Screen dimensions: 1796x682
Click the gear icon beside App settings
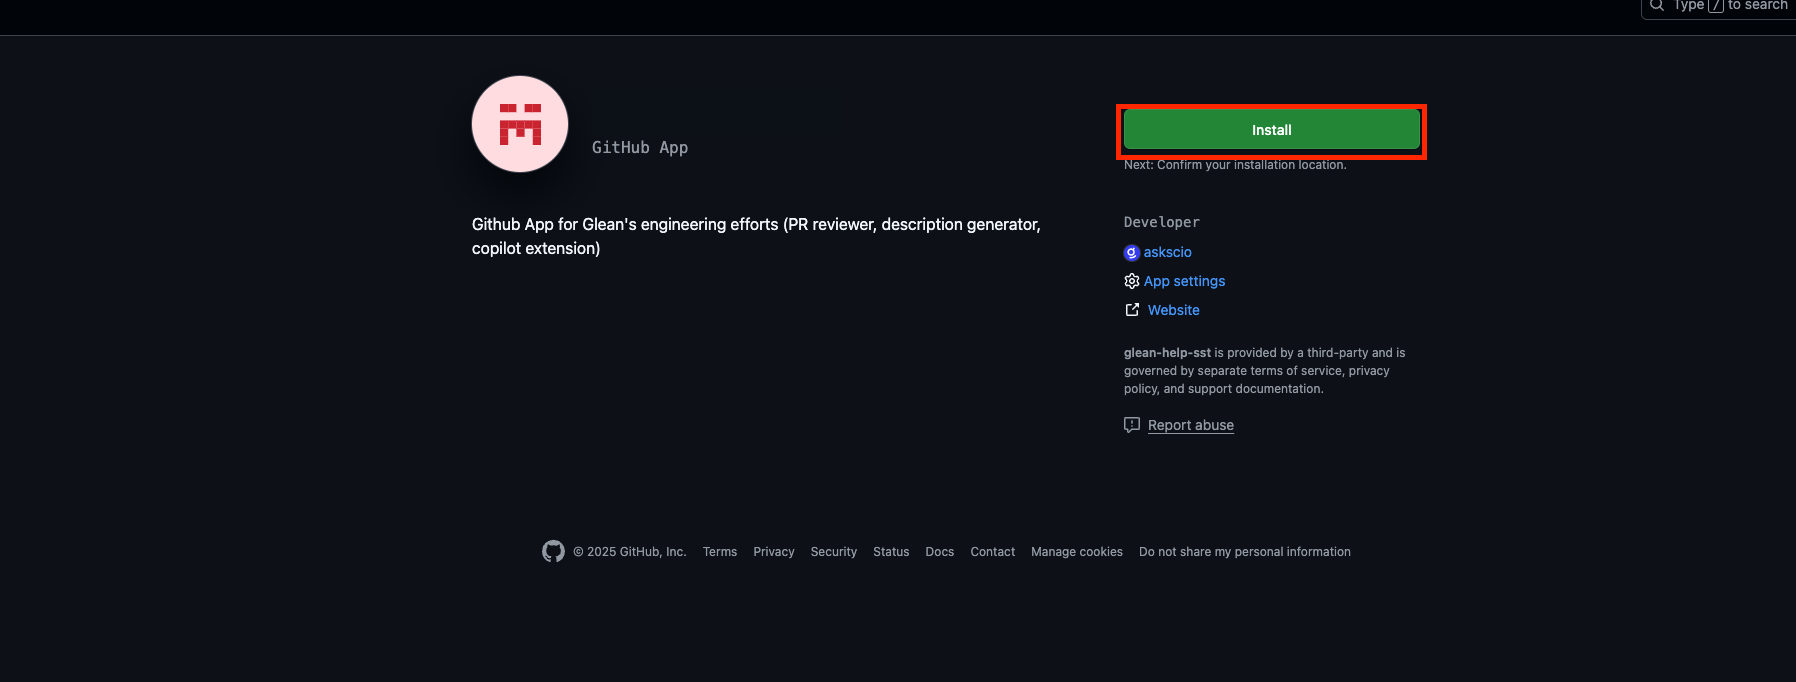pos(1131,281)
